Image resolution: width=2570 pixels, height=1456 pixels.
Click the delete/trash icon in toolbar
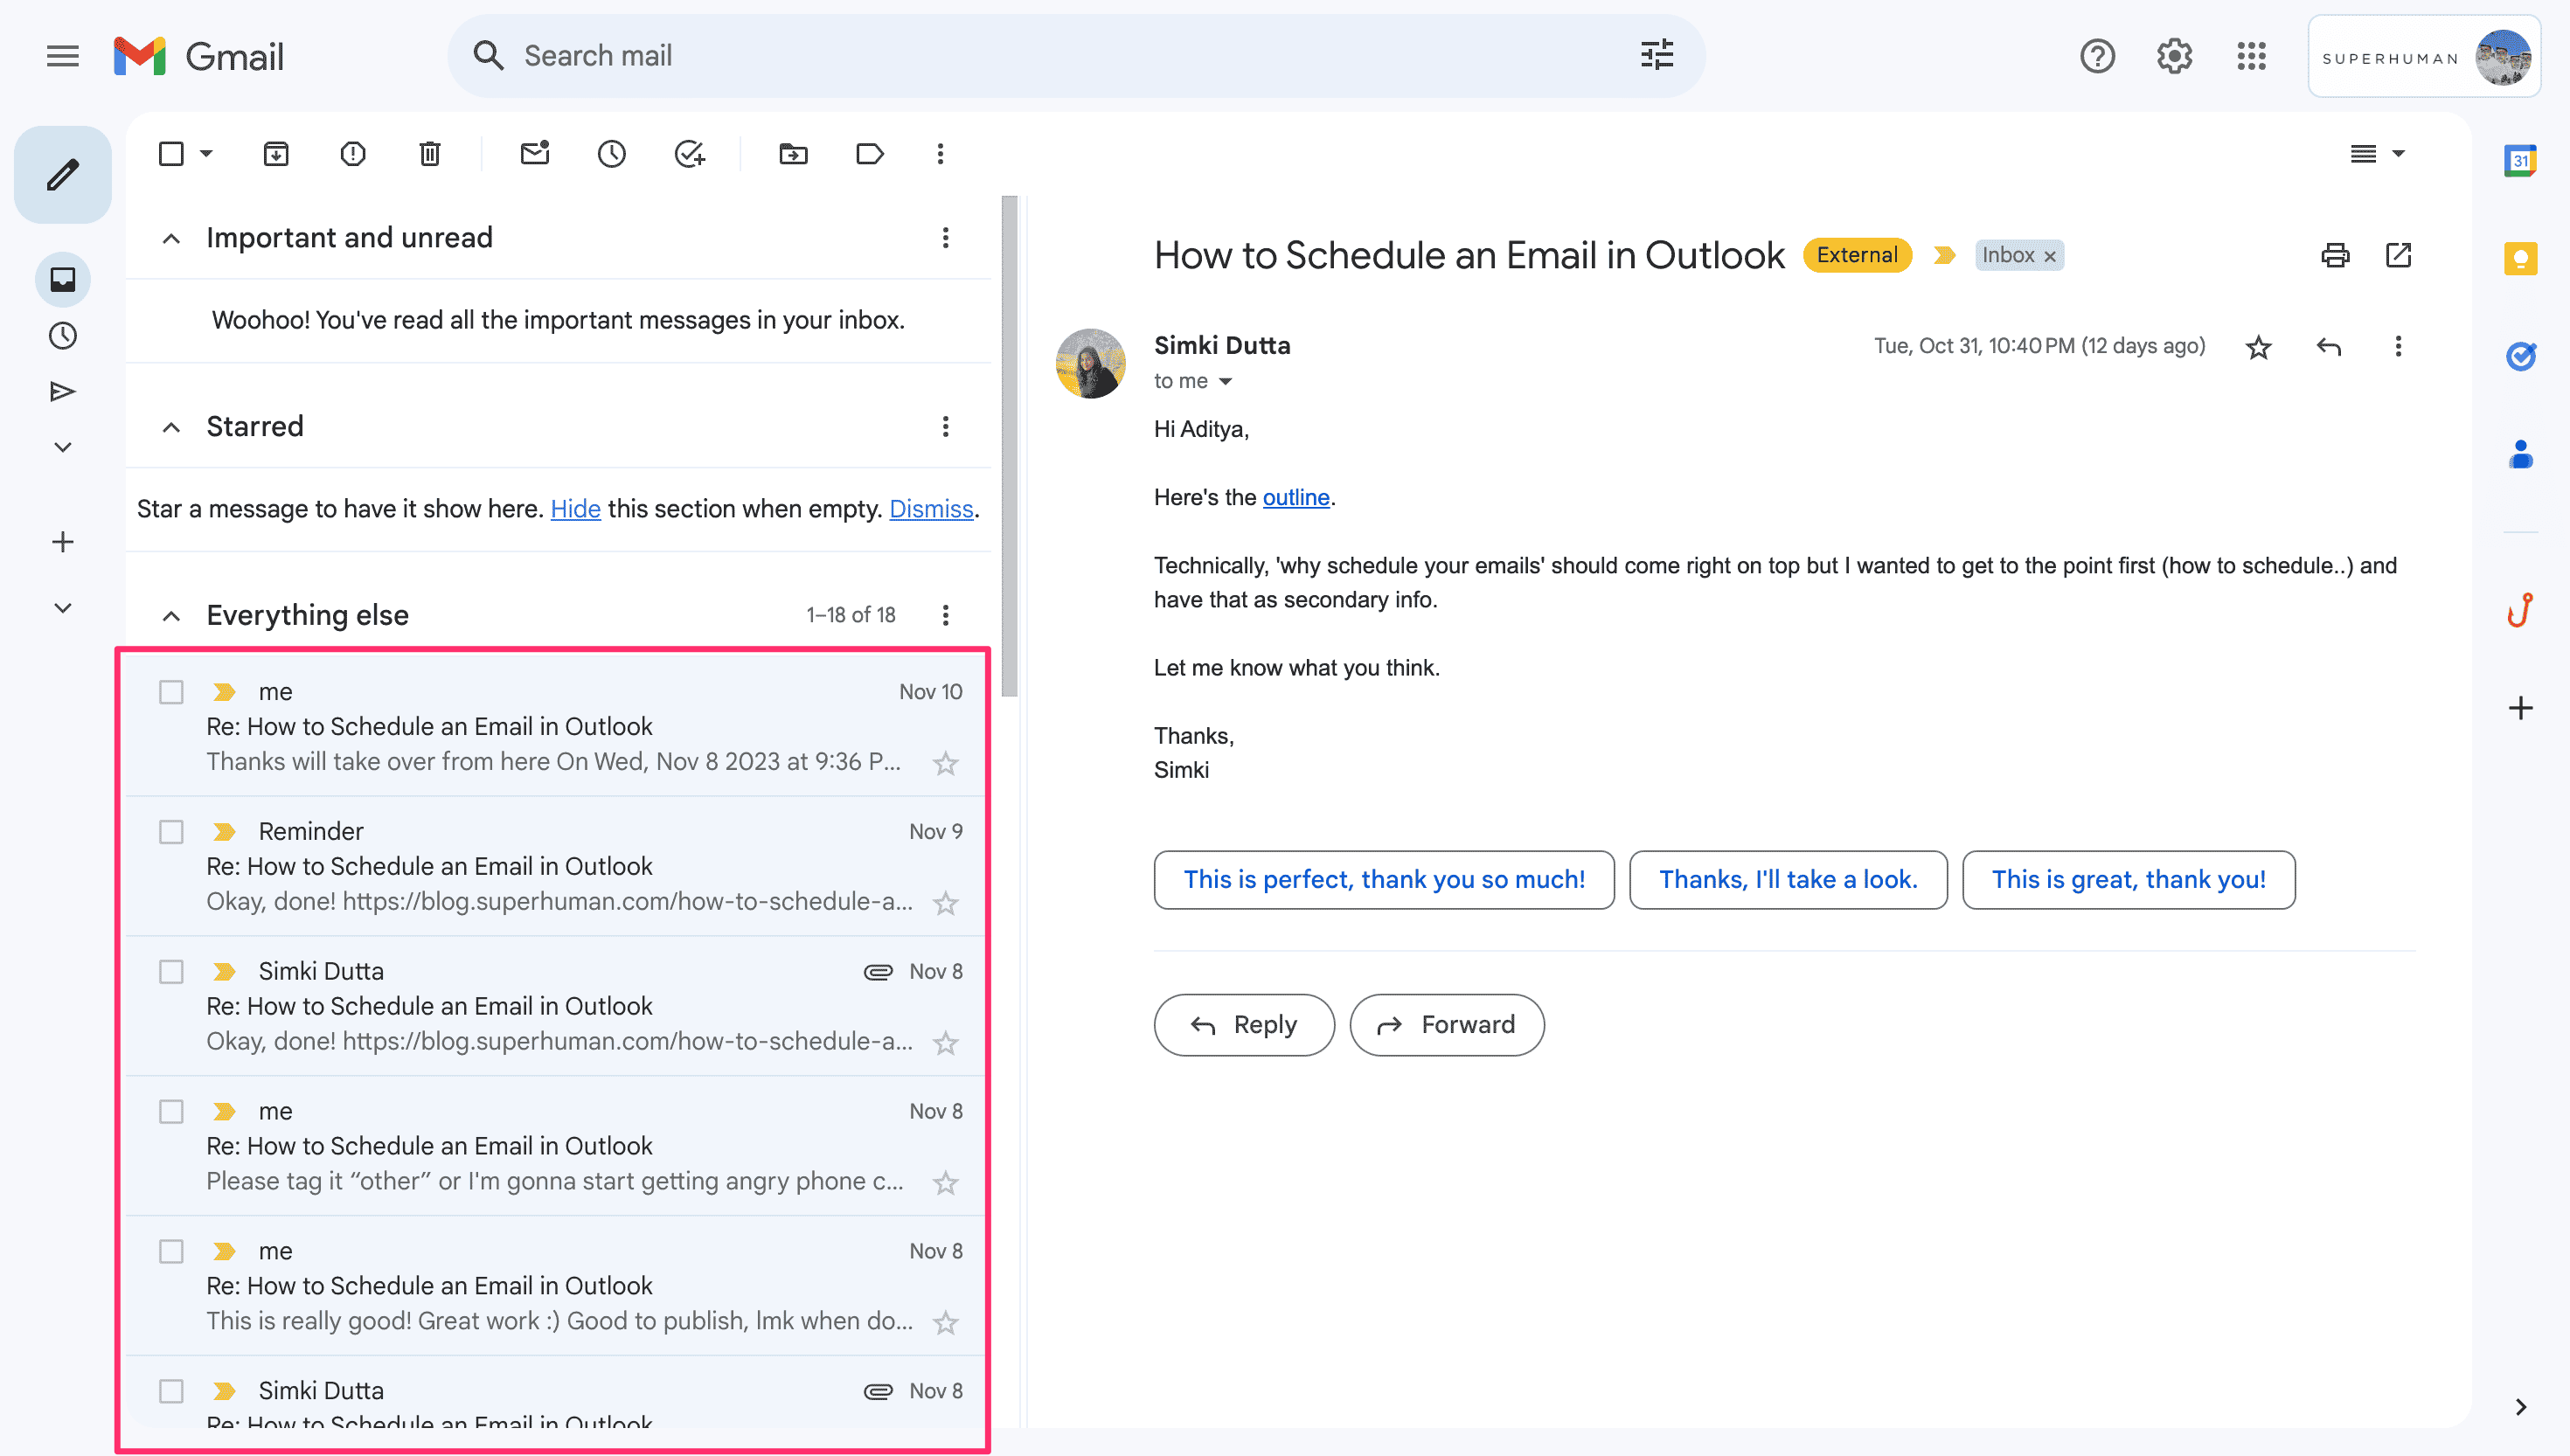pos(431,154)
